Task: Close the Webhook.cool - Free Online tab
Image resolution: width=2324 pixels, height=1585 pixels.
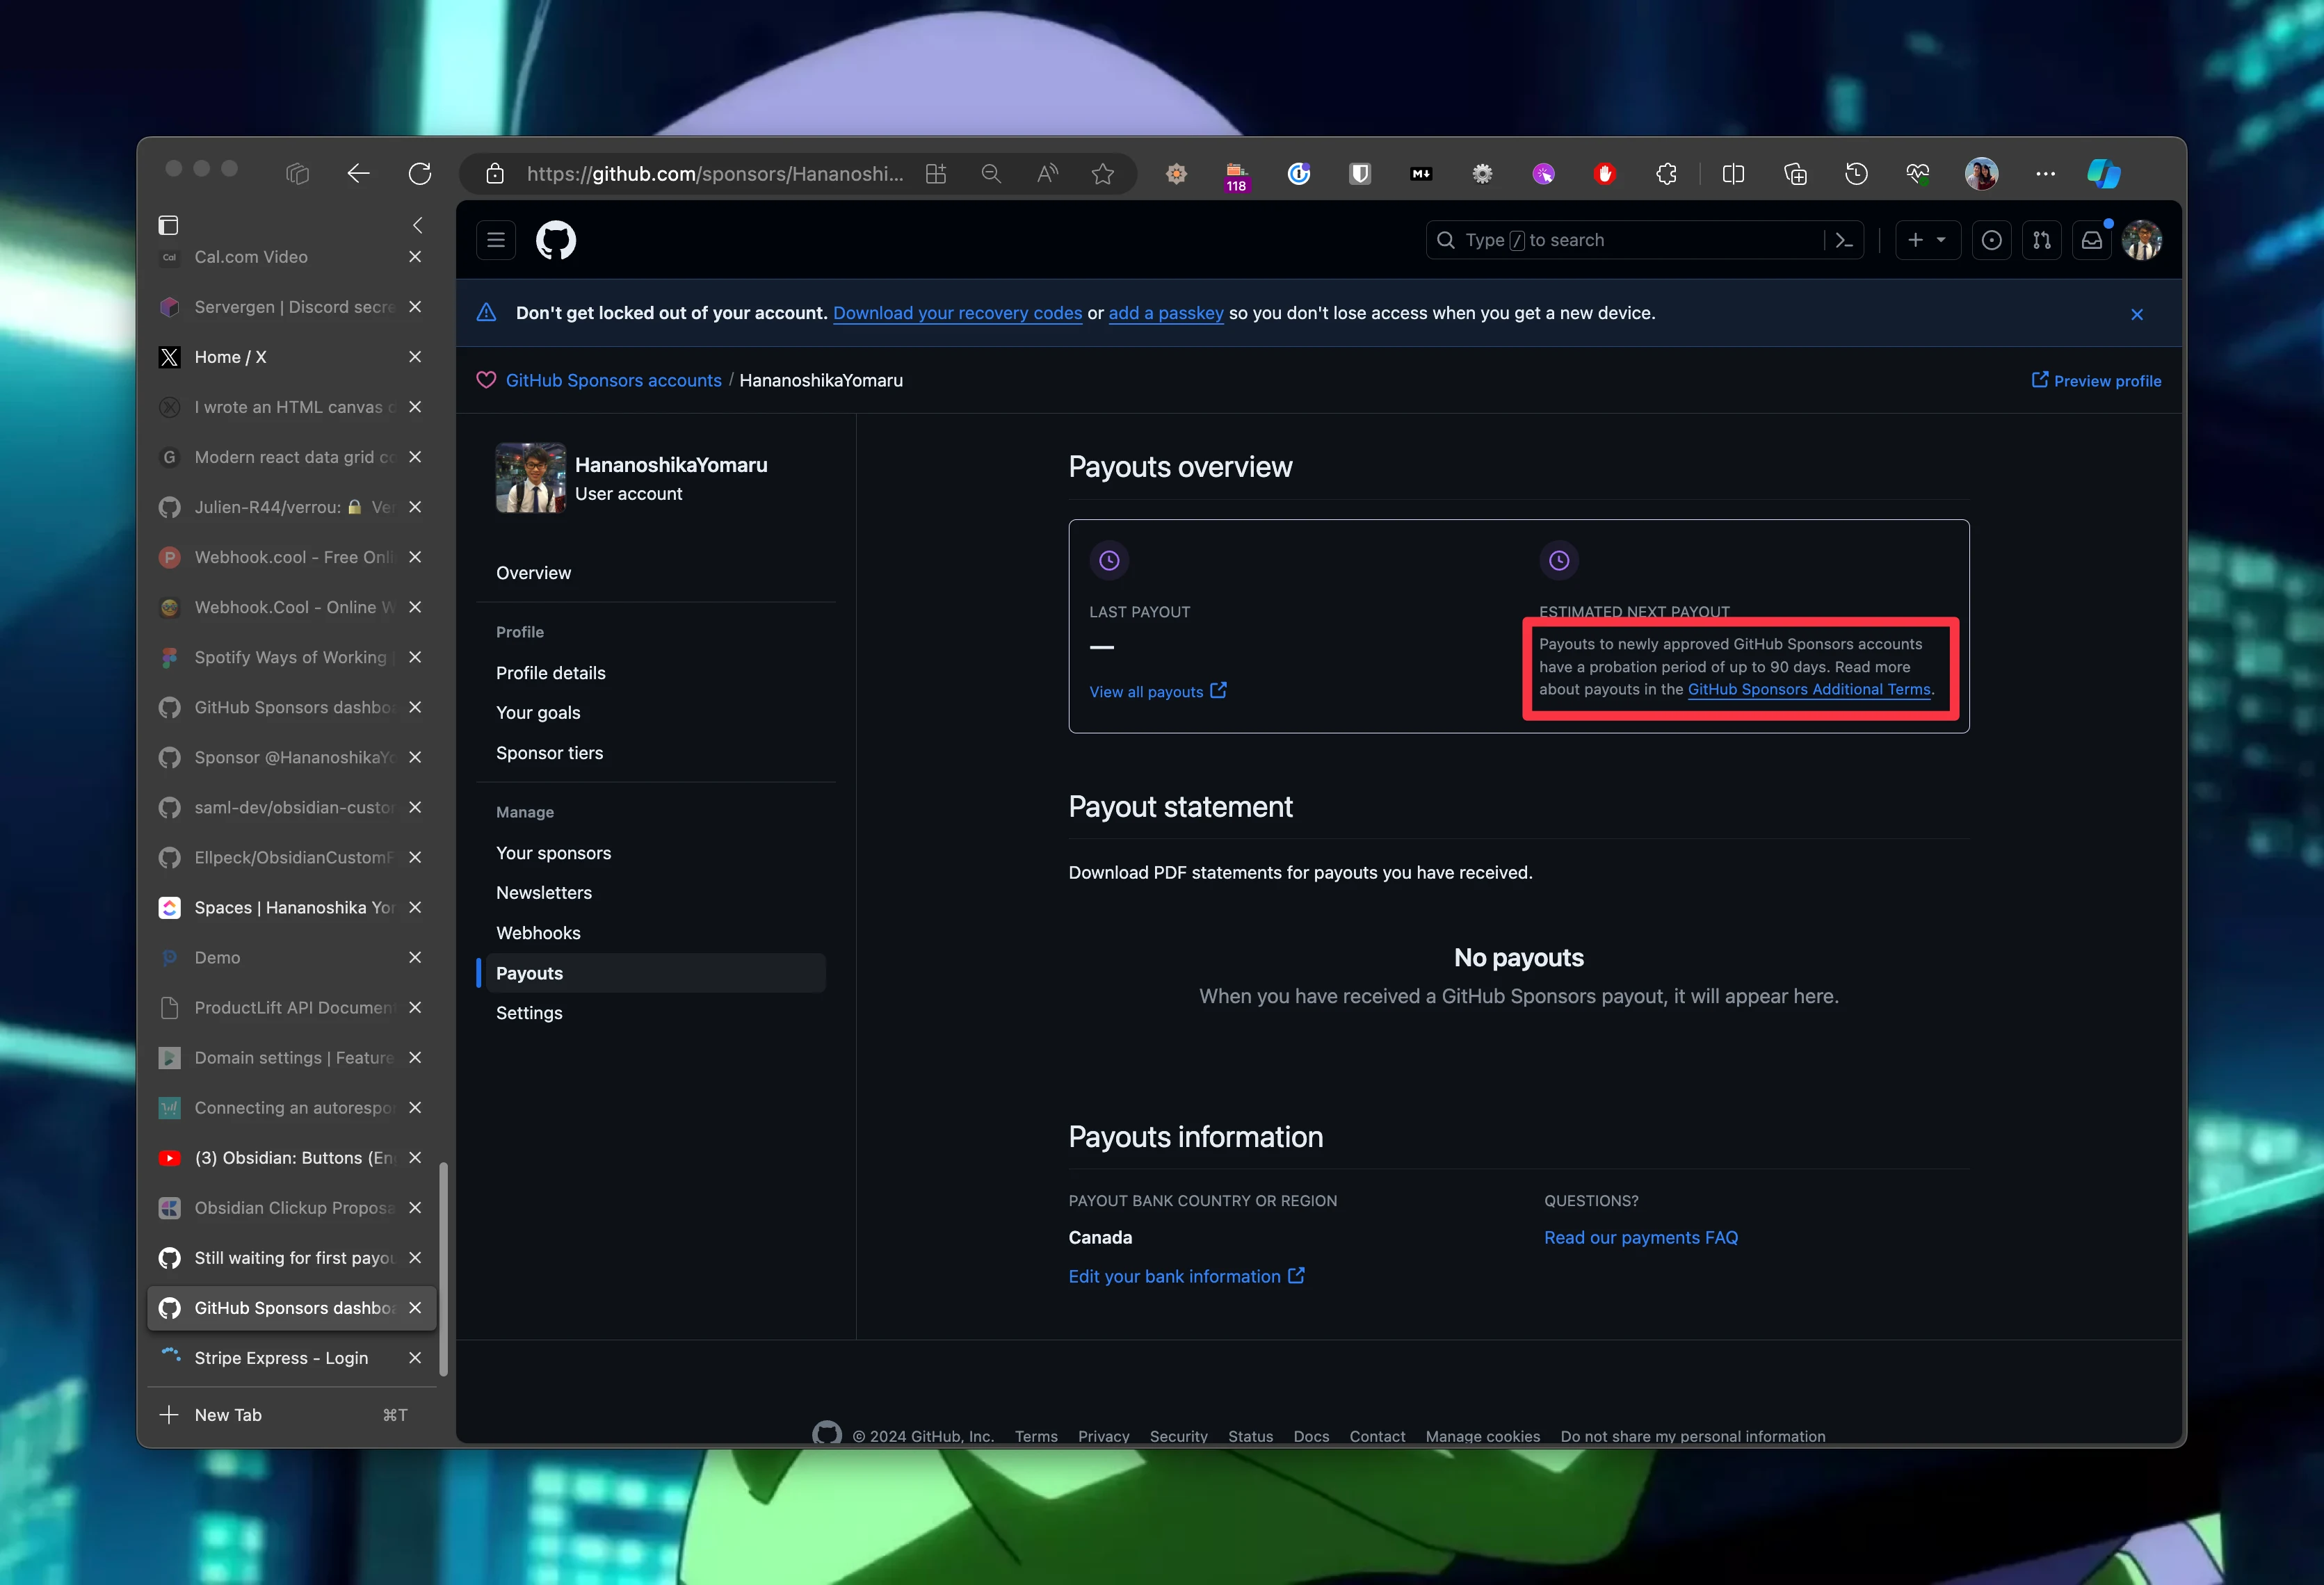Action: tap(415, 557)
